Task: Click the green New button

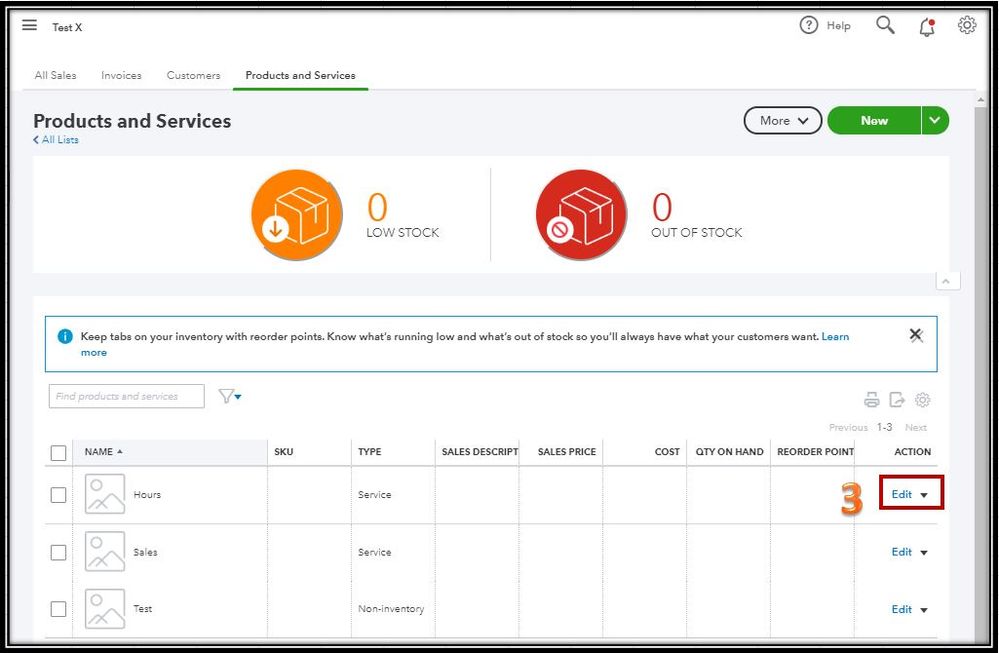Action: click(873, 121)
